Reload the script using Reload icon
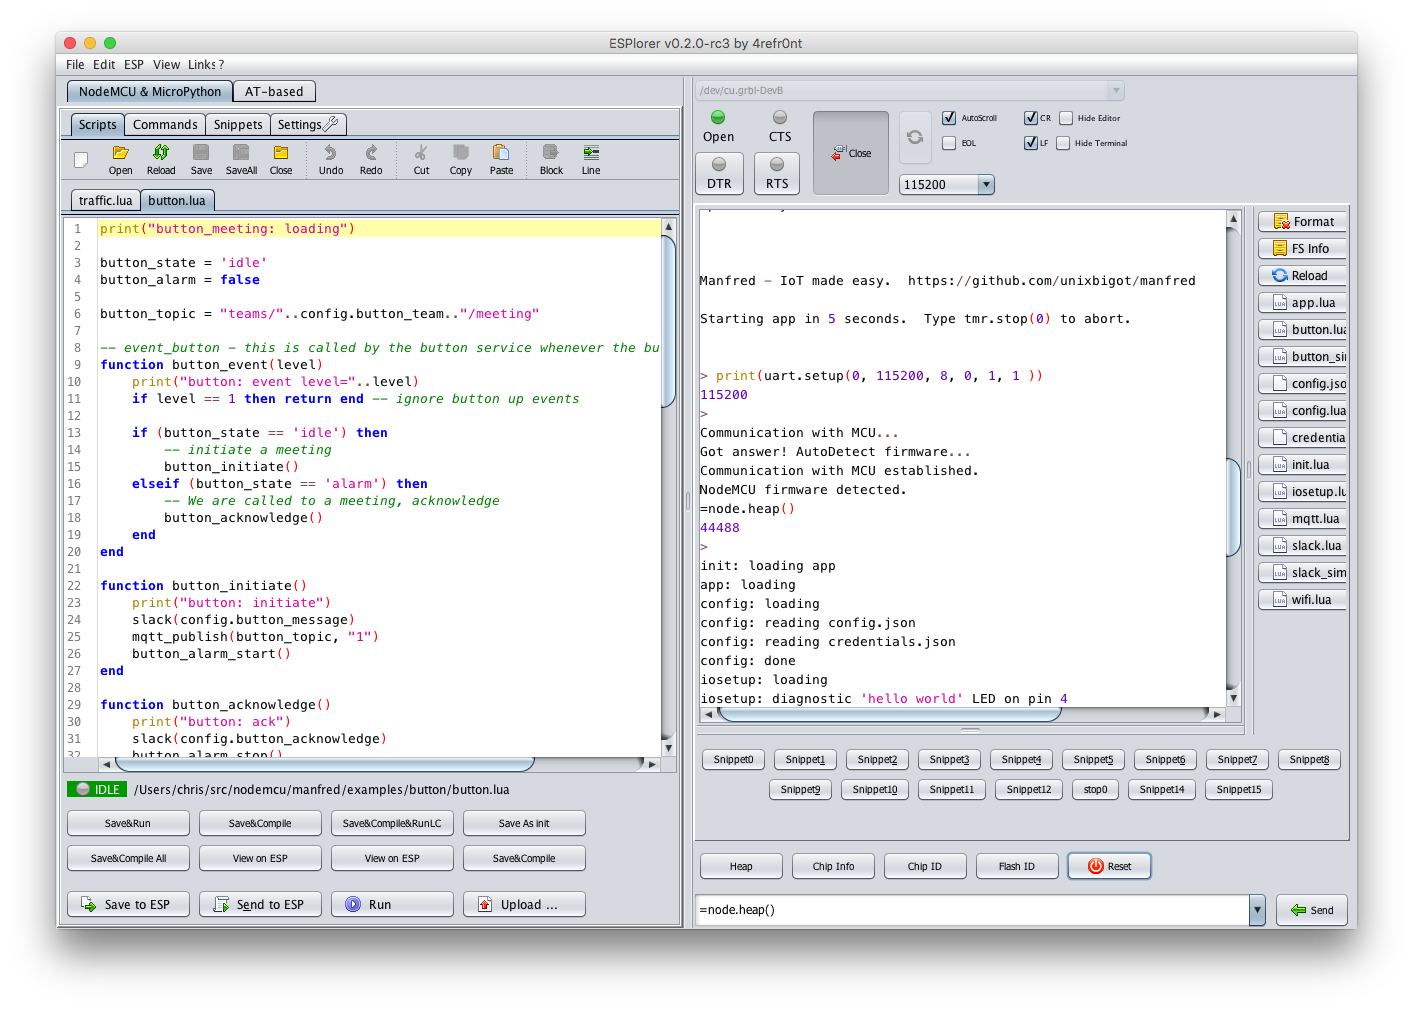This screenshot has width=1413, height=1009. pos(161,159)
